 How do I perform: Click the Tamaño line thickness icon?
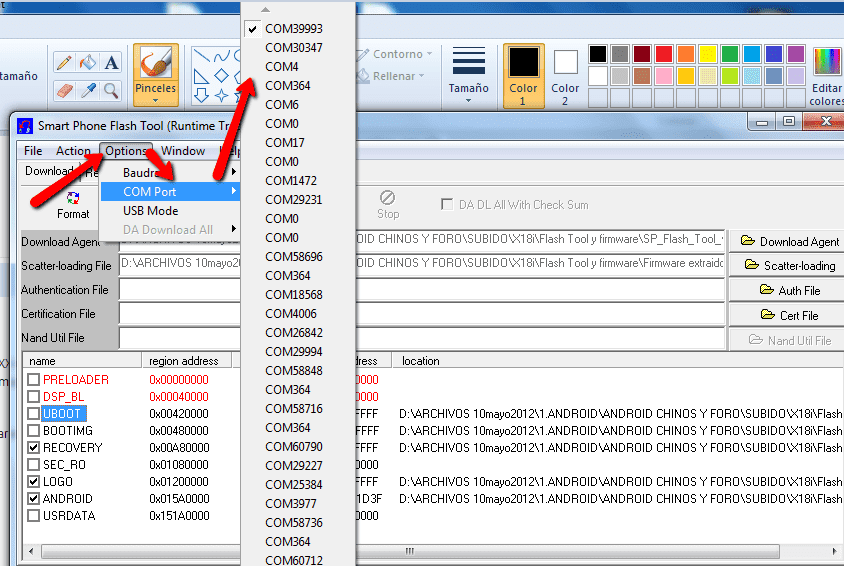[469, 60]
